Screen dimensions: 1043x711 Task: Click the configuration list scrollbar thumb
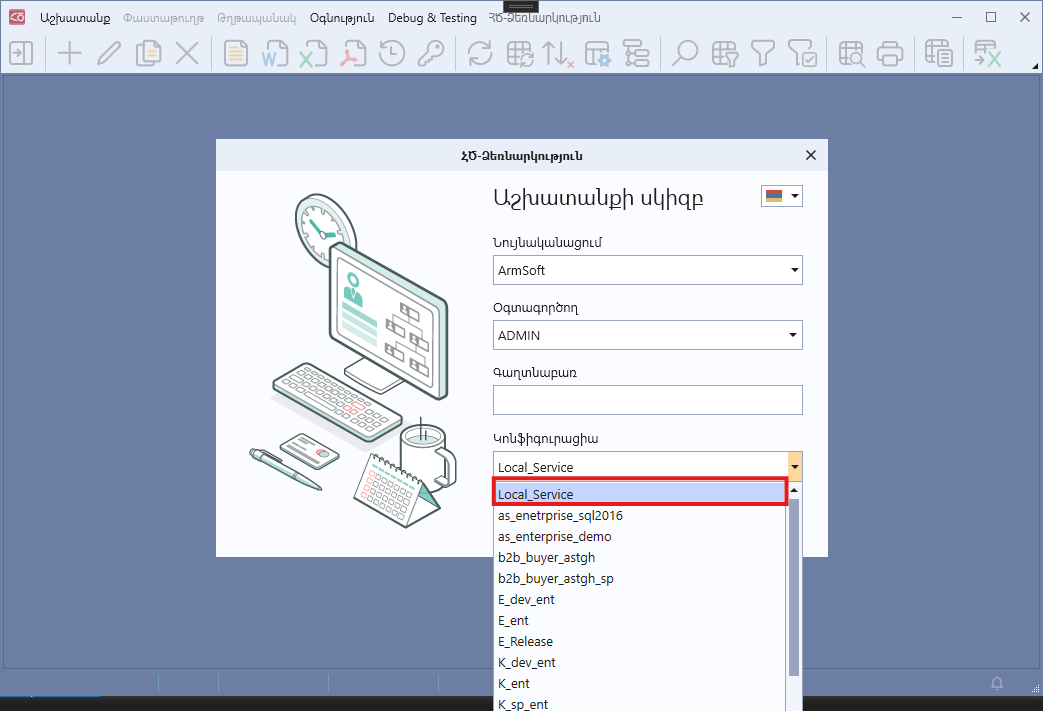pyautogui.click(x=794, y=587)
